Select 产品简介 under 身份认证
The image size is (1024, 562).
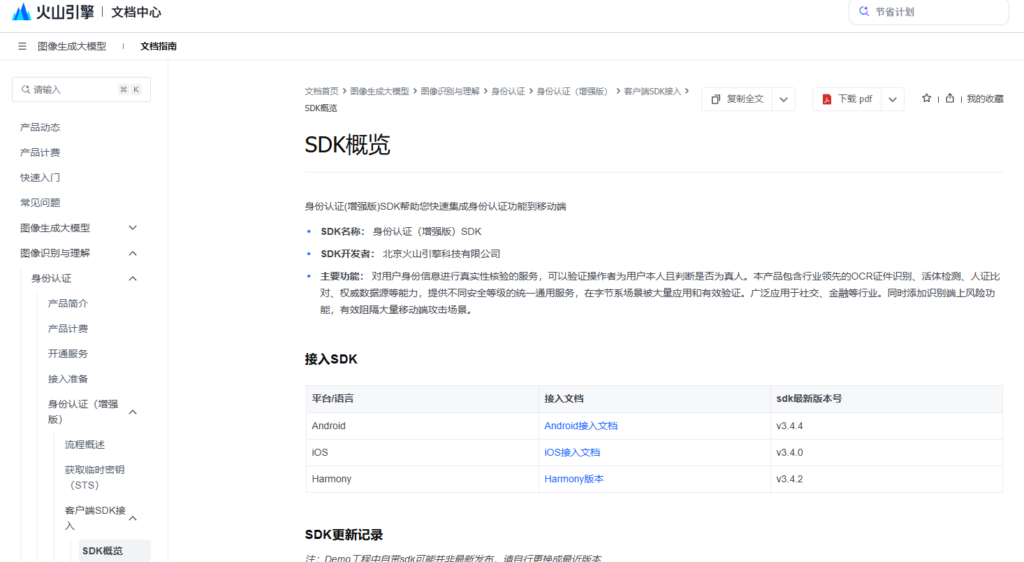[x=68, y=304]
